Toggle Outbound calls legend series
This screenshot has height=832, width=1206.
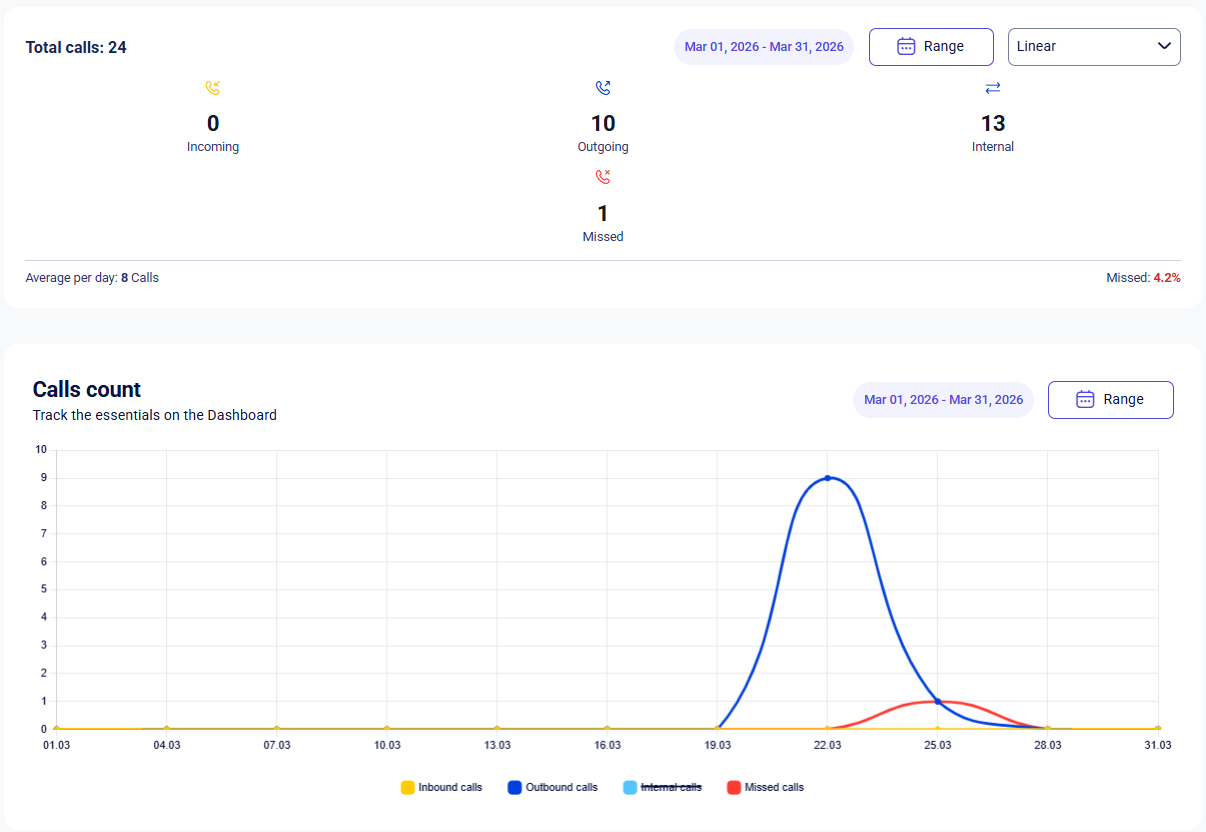[x=552, y=787]
